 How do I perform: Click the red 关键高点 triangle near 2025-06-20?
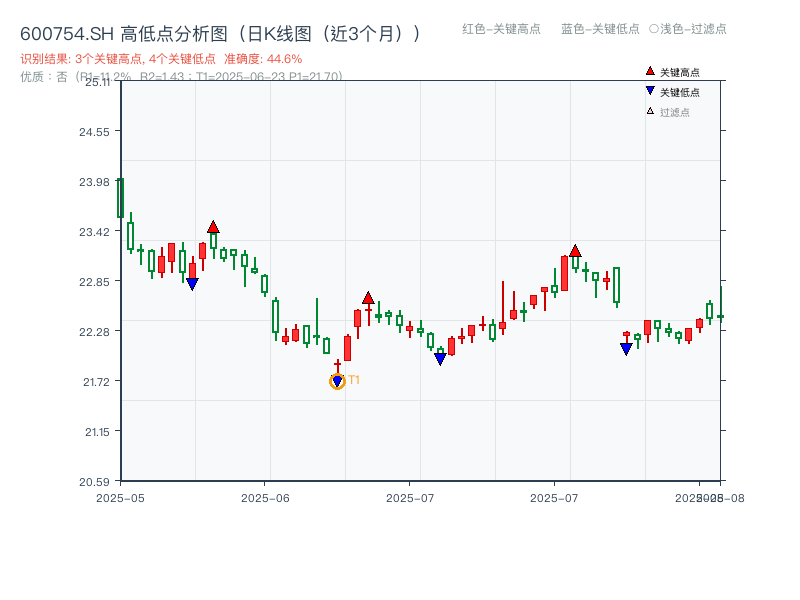tap(368, 297)
